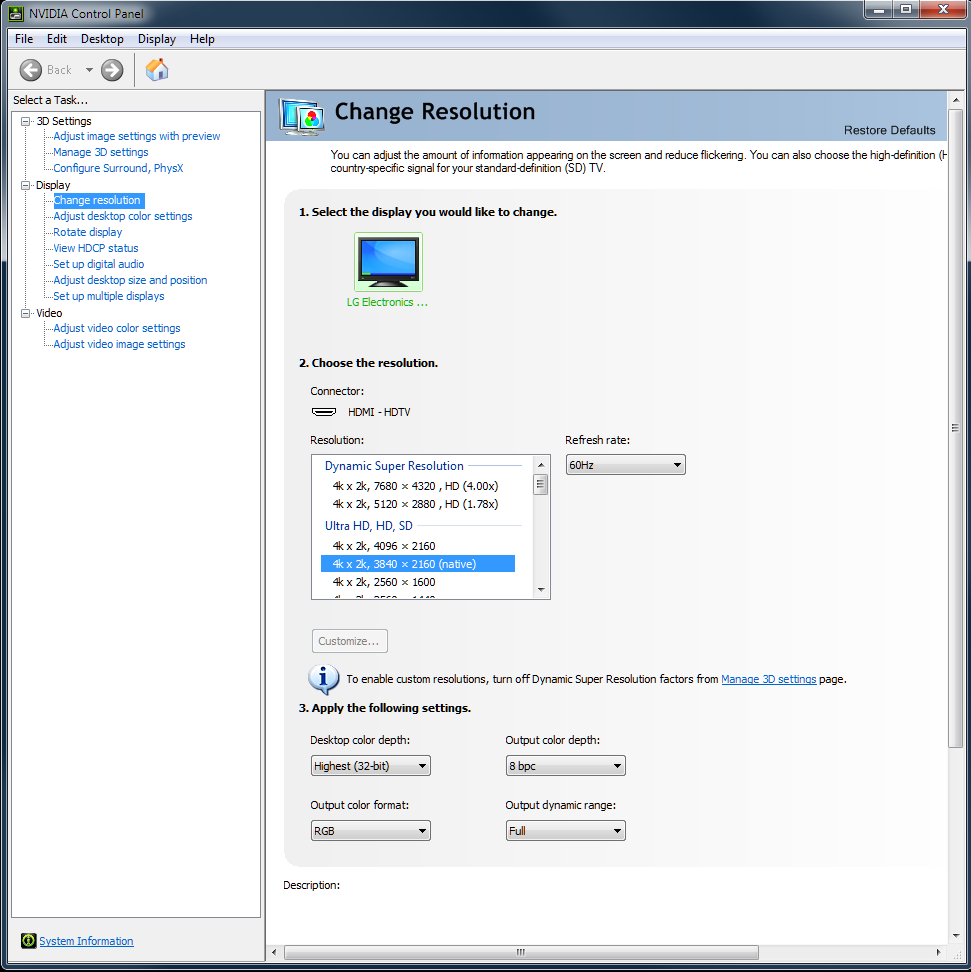The height and width of the screenshot is (972, 971).
Task: Click the System Information icon
Action: tap(29, 940)
